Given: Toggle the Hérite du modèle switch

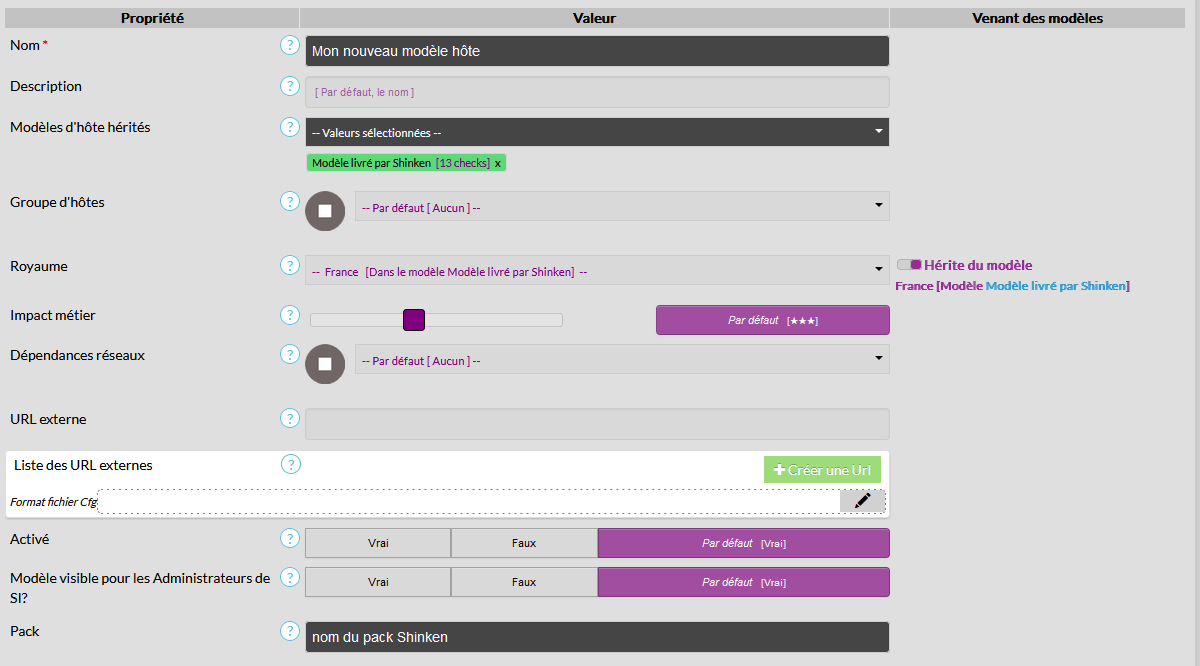Looking at the screenshot, I should [x=909, y=265].
